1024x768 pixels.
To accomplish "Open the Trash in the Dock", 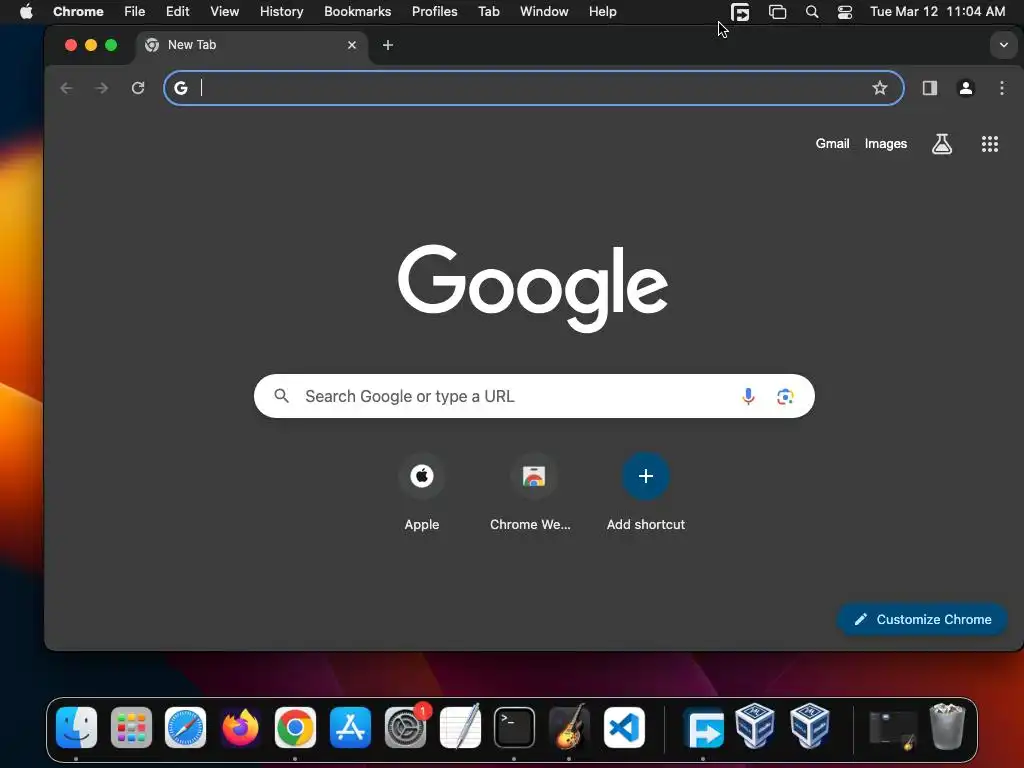I will coord(947,726).
